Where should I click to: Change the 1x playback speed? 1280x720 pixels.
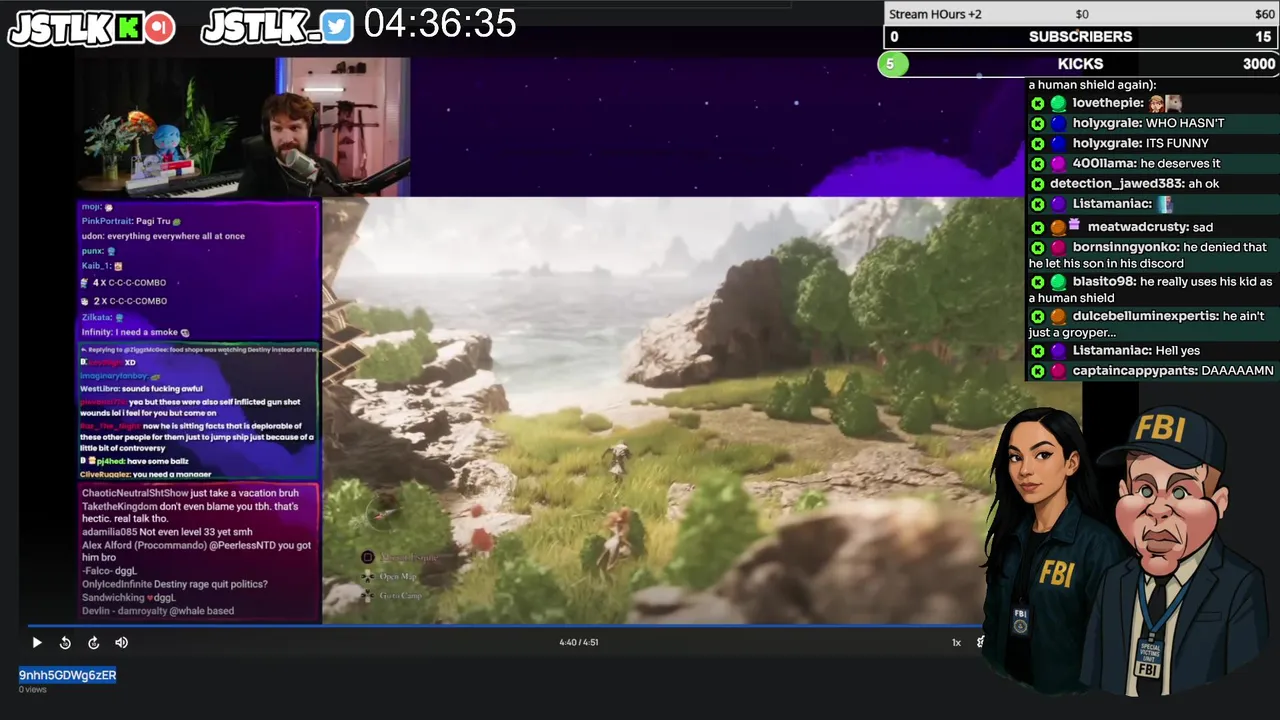956,643
